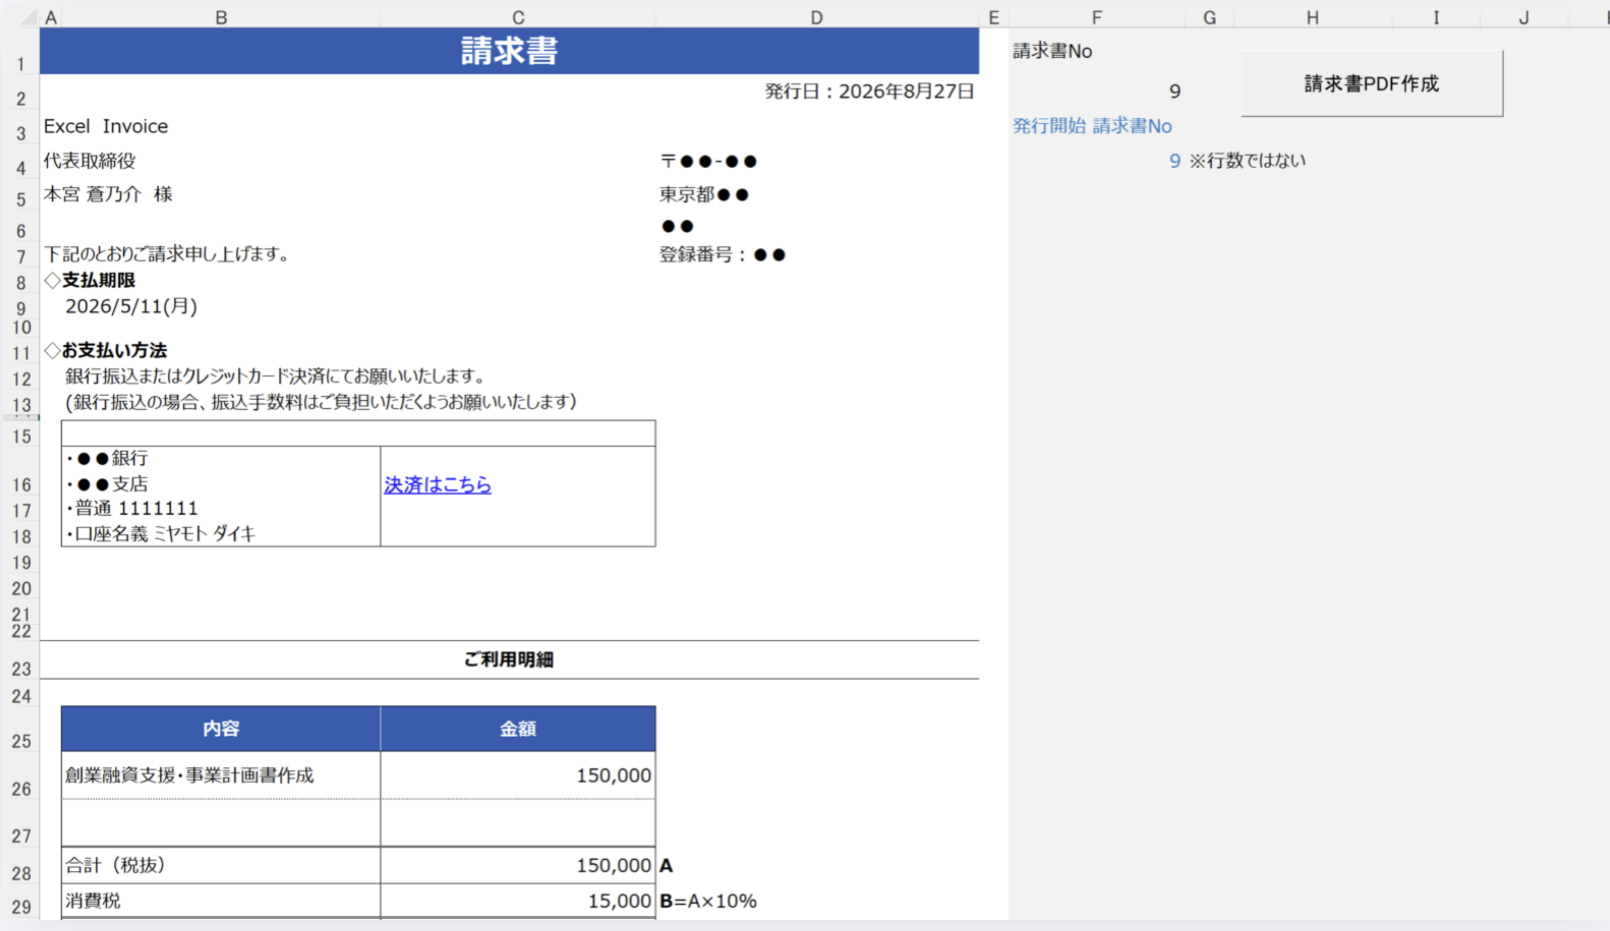Select column C header

pyautogui.click(x=518, y=17)
